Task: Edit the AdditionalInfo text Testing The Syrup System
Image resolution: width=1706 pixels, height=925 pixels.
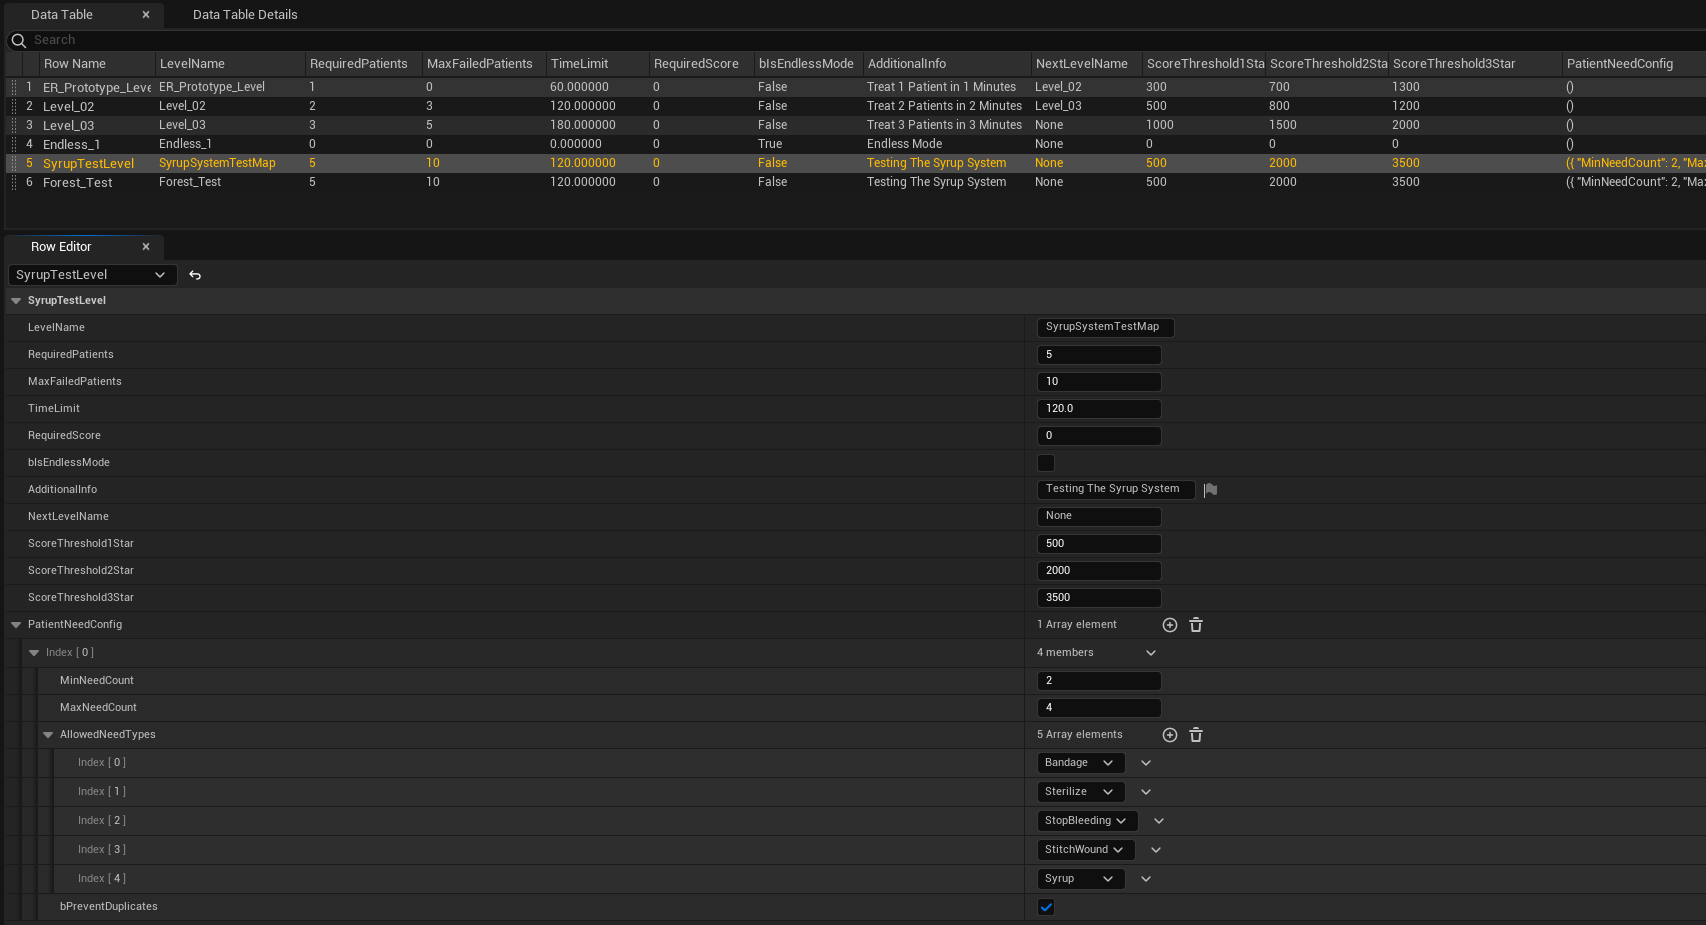Action: [x=1116, y=489]
